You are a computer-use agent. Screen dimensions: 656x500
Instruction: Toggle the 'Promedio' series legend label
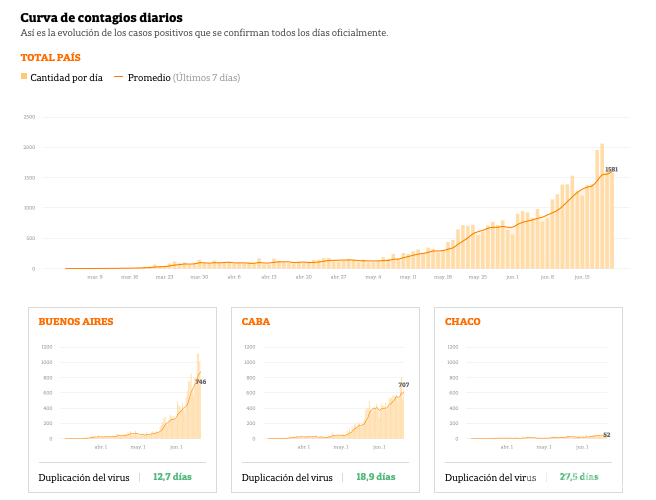(149, 78)
